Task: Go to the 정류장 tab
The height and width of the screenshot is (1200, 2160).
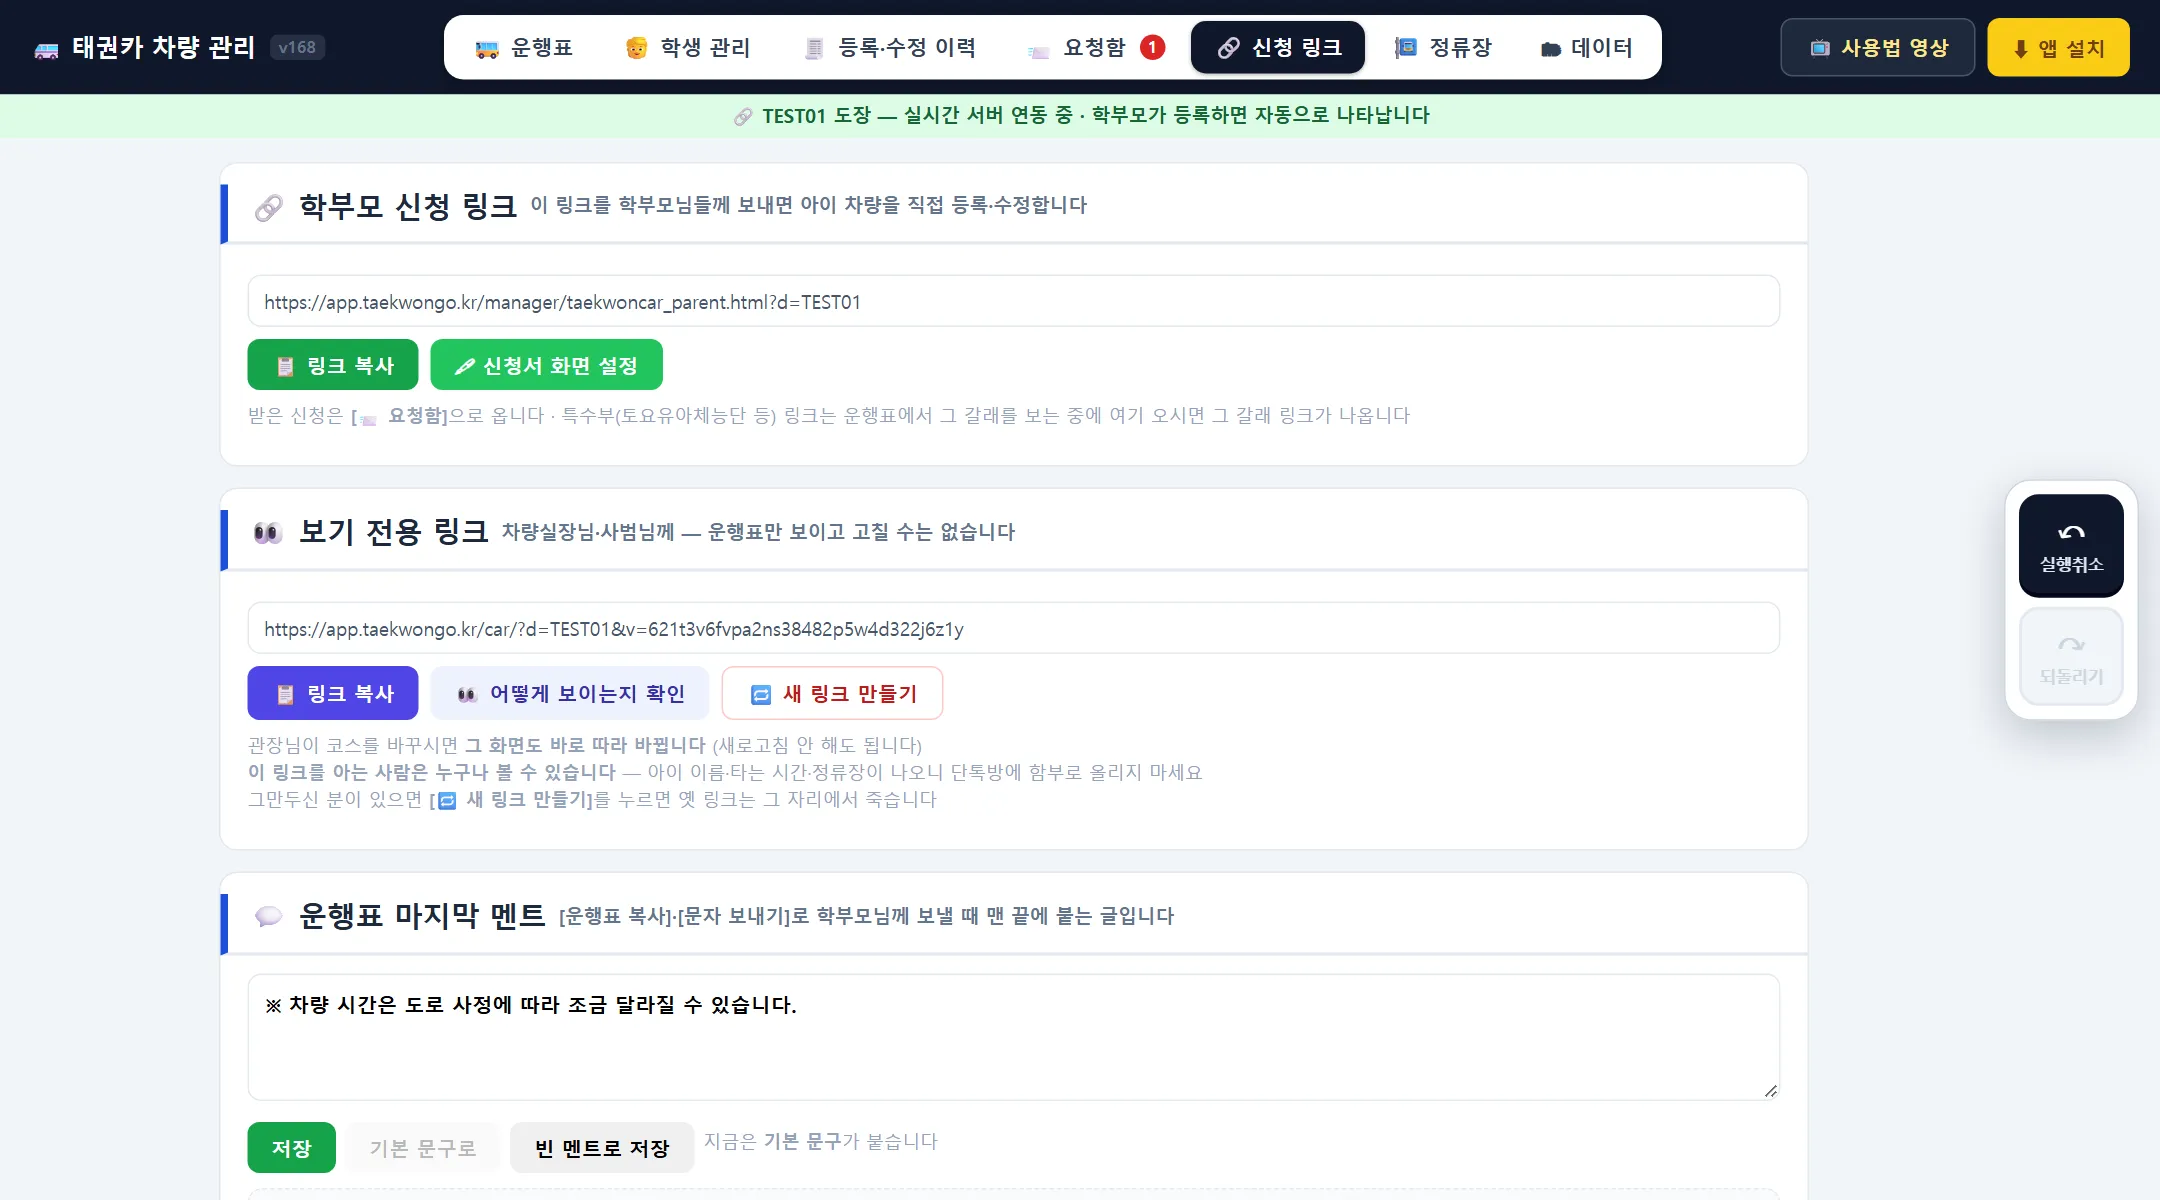Action: pos(1443,47)
